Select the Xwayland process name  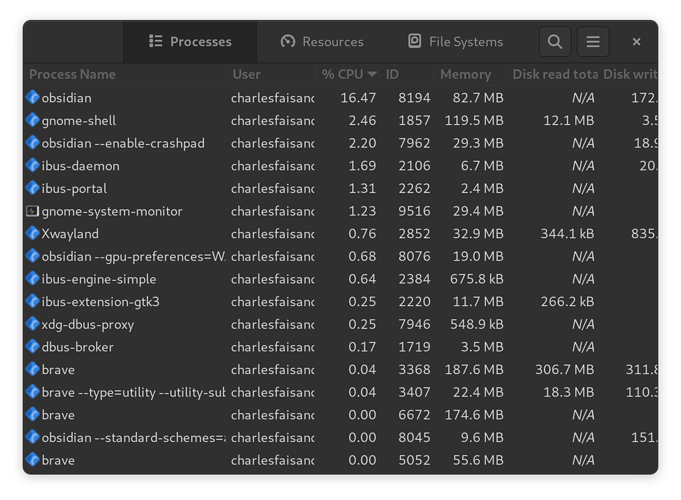[70, 234]
